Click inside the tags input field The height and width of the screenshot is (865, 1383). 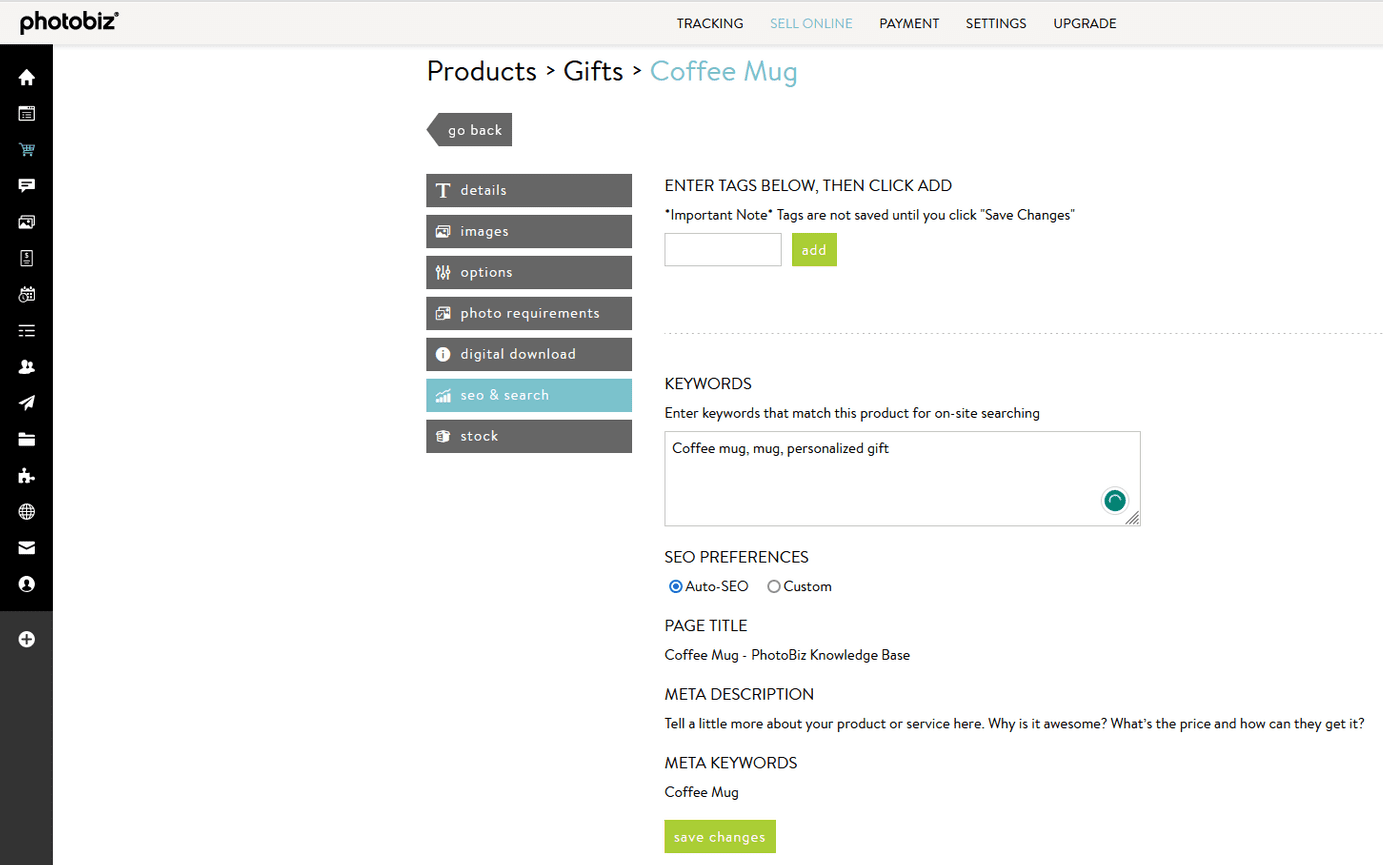coord(722,249)
